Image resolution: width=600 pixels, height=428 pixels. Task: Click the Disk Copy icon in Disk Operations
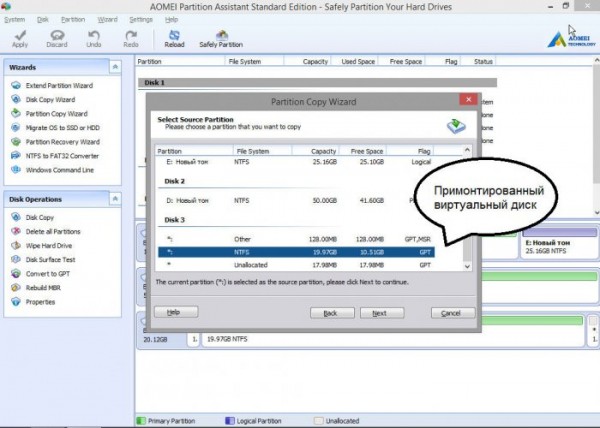click(16, 217)
